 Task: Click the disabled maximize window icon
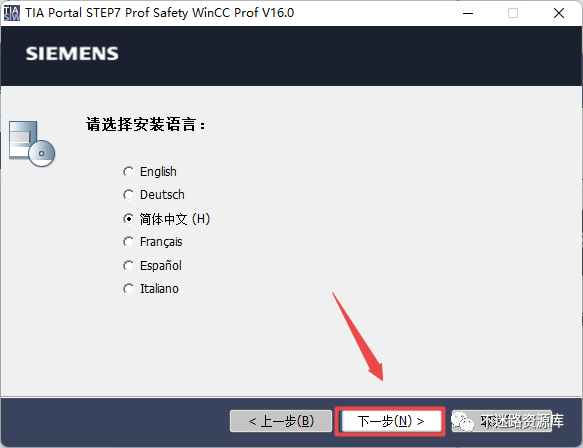pos(513,13)
